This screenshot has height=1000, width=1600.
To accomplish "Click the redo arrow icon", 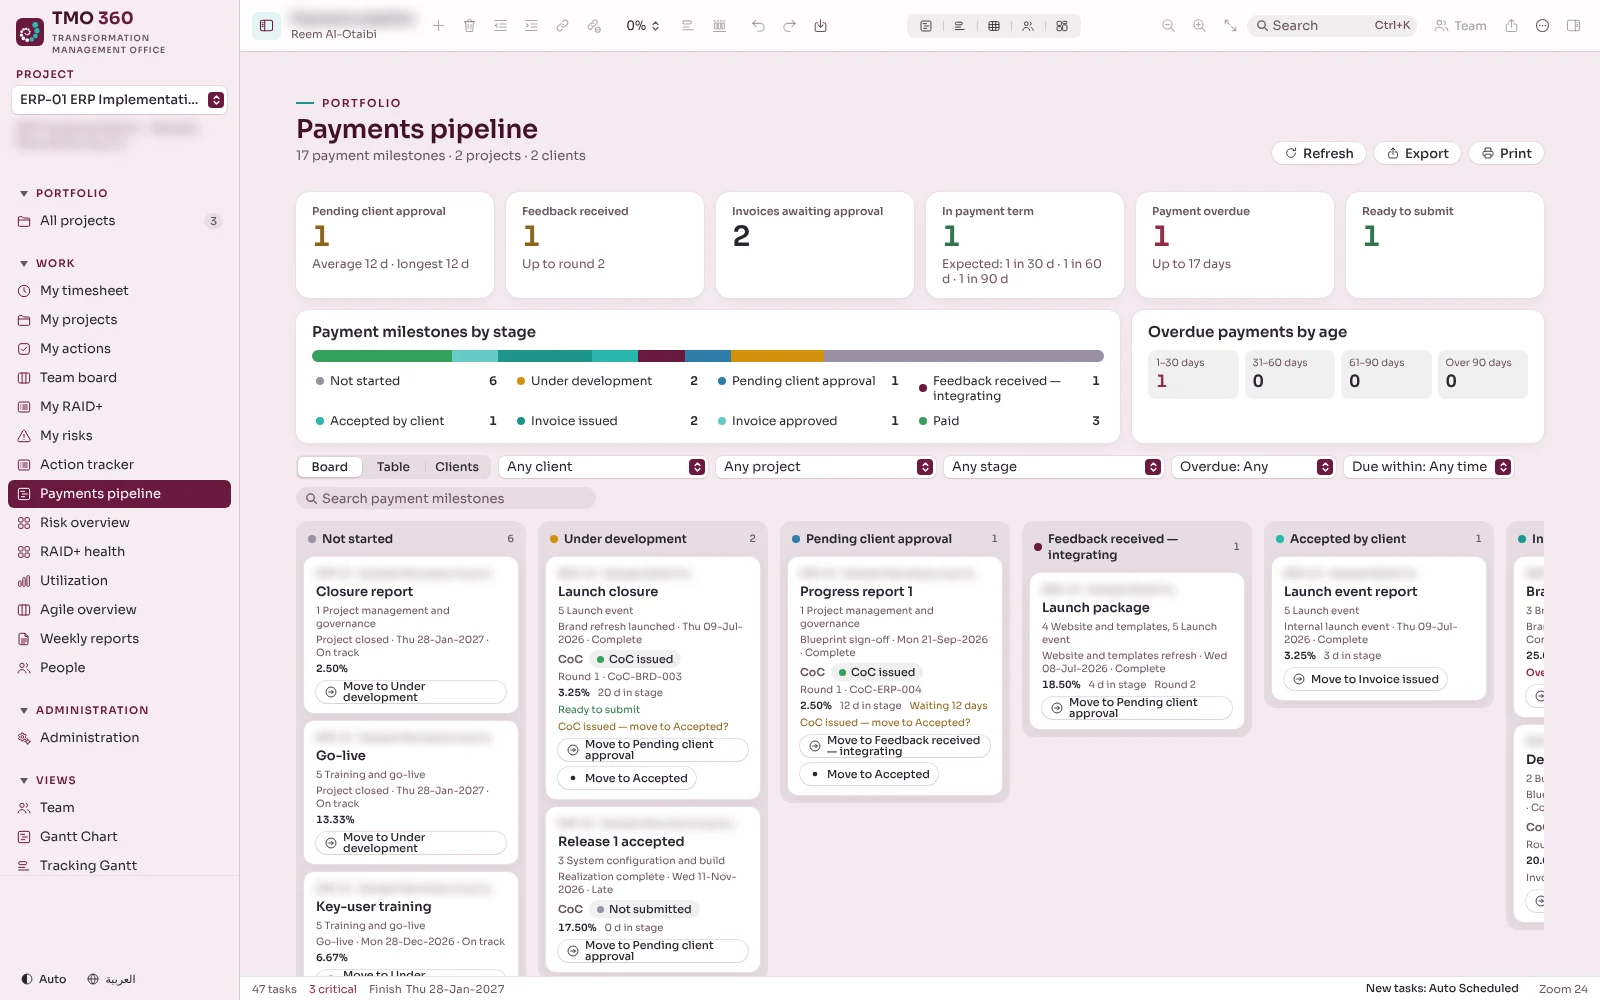I will point(789,26).
